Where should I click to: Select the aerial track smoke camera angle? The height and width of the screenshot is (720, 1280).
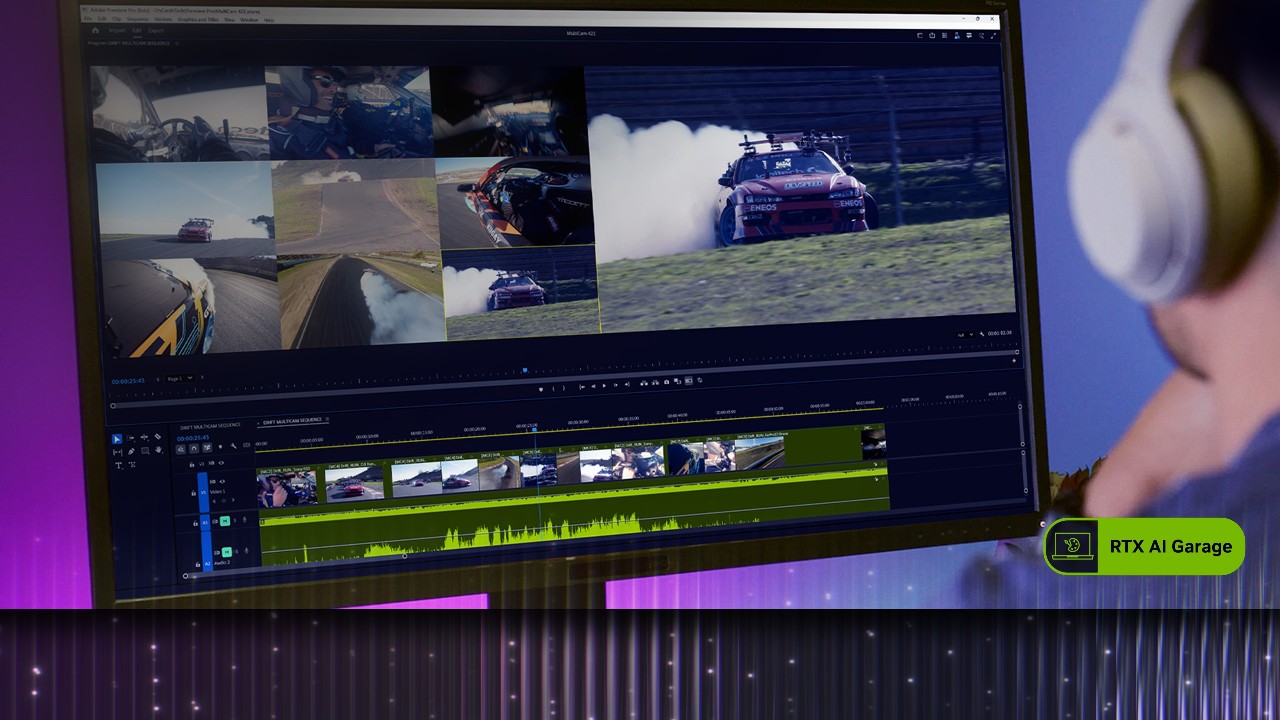[360, 300]
